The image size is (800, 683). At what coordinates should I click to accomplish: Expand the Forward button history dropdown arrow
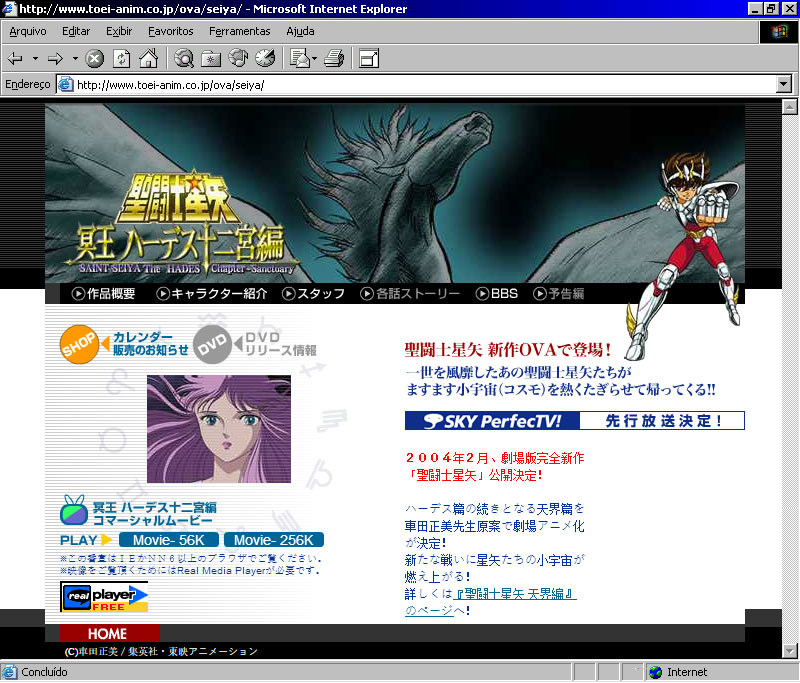[x=75, y=59]
